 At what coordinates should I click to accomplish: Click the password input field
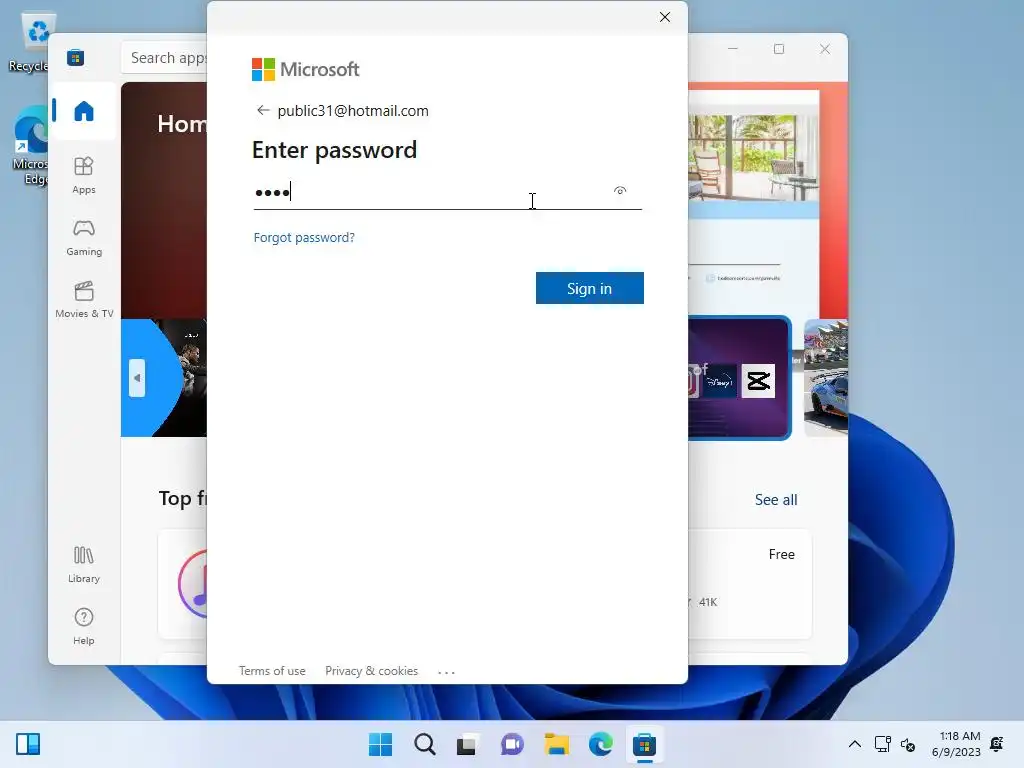pyautogui.click(x=447, y=192)
